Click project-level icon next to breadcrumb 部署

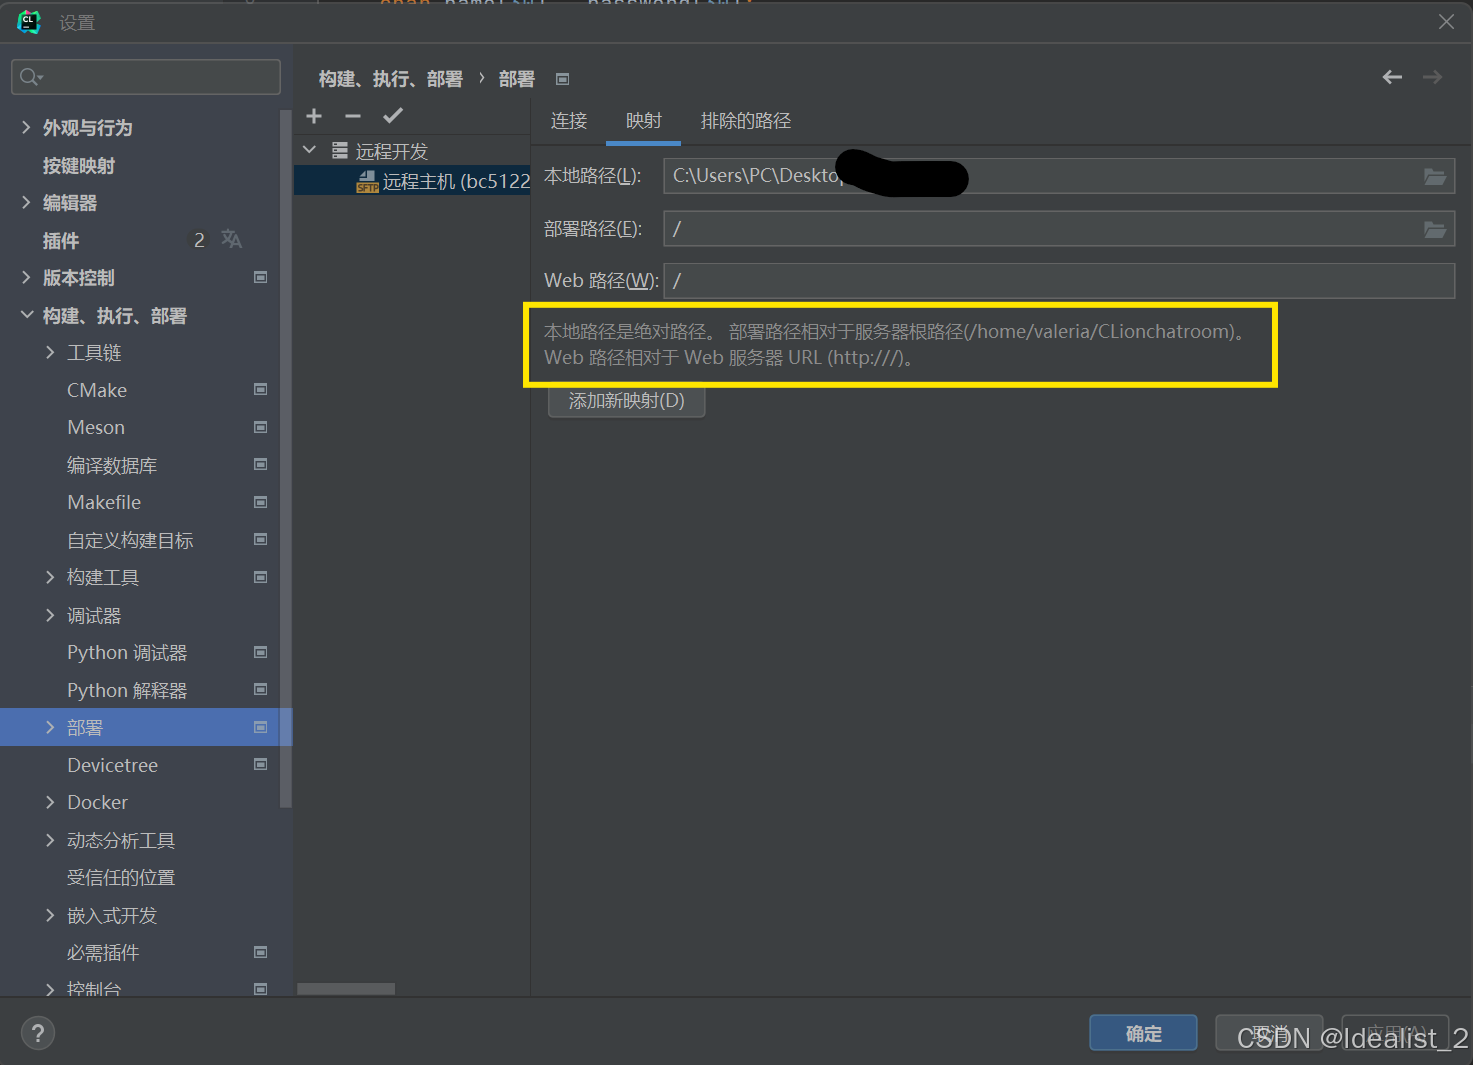pyautogui.click(x=563, y=79)
